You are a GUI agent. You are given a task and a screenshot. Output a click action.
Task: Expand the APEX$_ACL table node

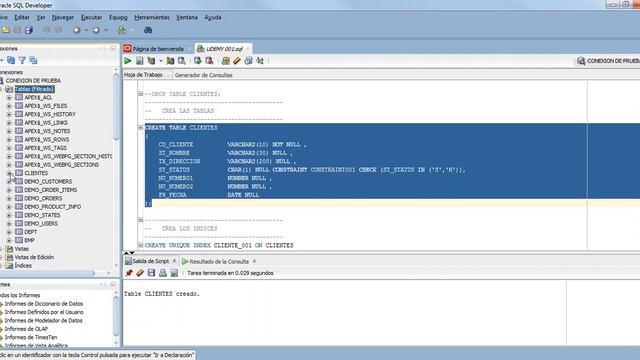point(9,98)
